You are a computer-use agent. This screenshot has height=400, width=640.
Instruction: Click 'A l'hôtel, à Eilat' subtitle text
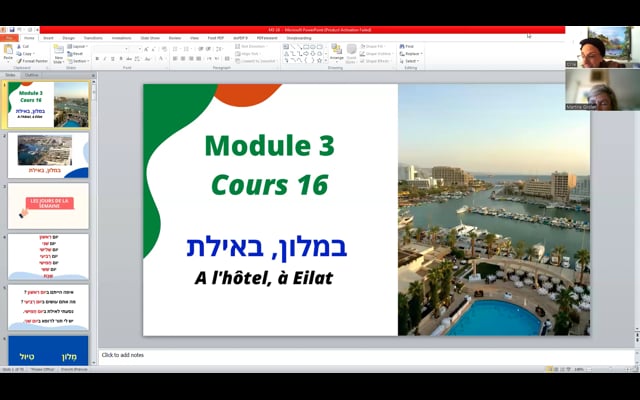click(x=264, y=278)
